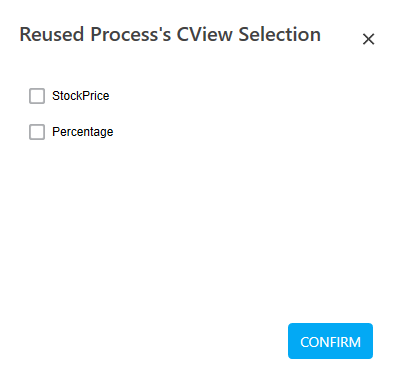Check the box beside StockPrice

37,96
